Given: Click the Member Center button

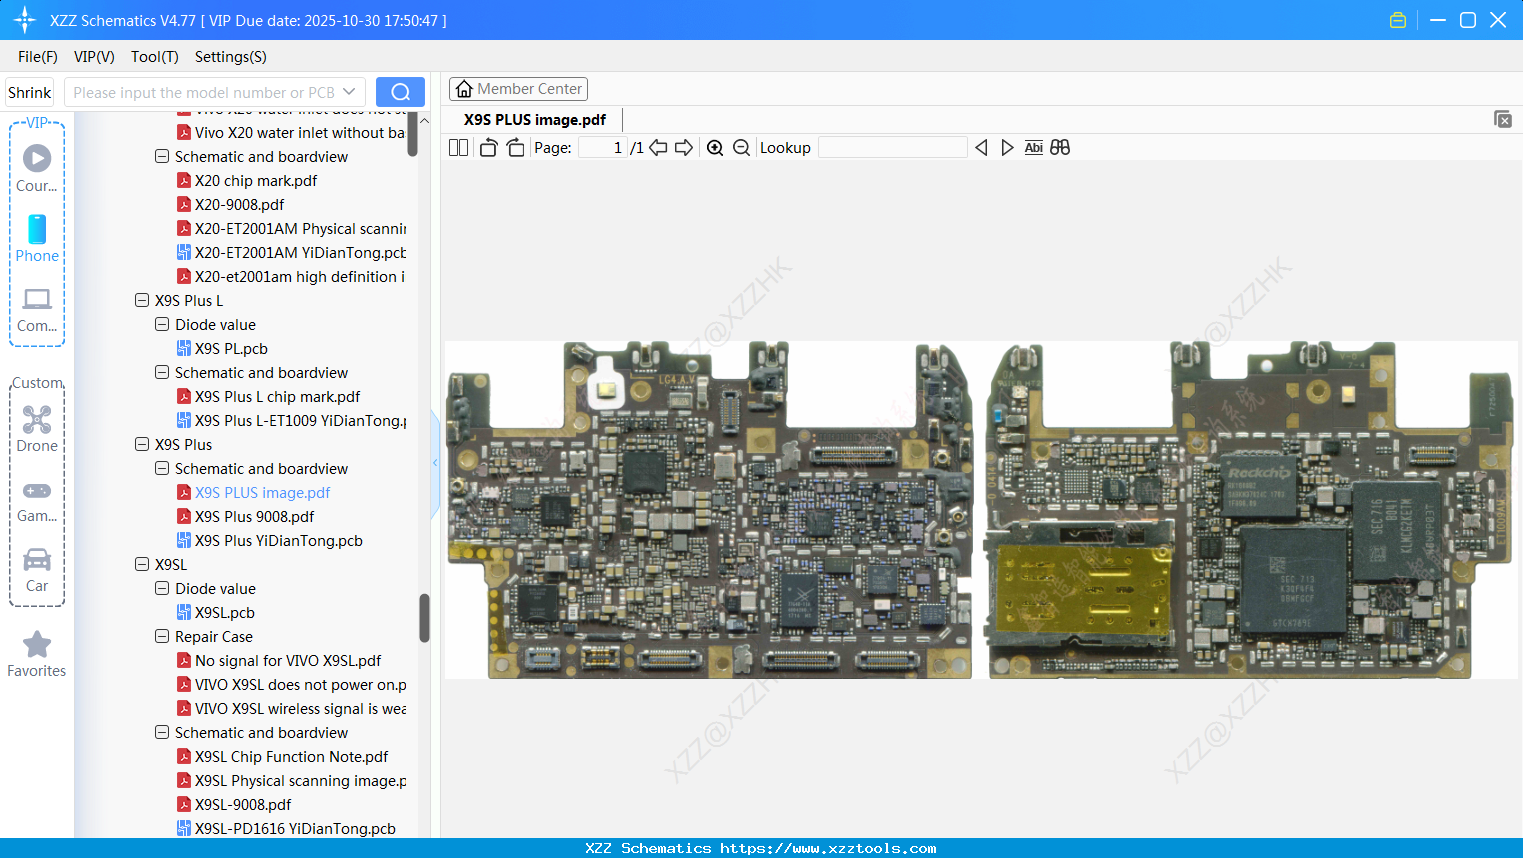Looking at the screenshot, I should [518, 89].
